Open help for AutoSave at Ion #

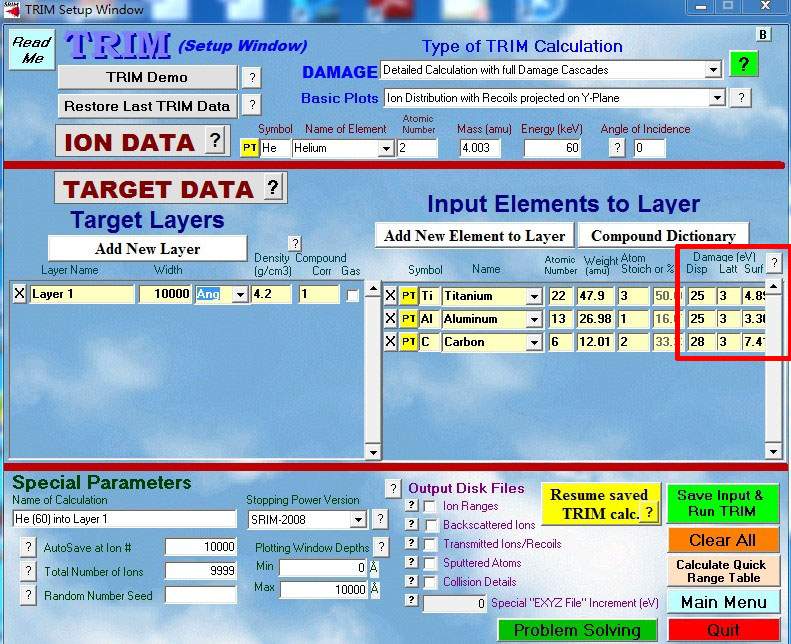coord(28,547)
